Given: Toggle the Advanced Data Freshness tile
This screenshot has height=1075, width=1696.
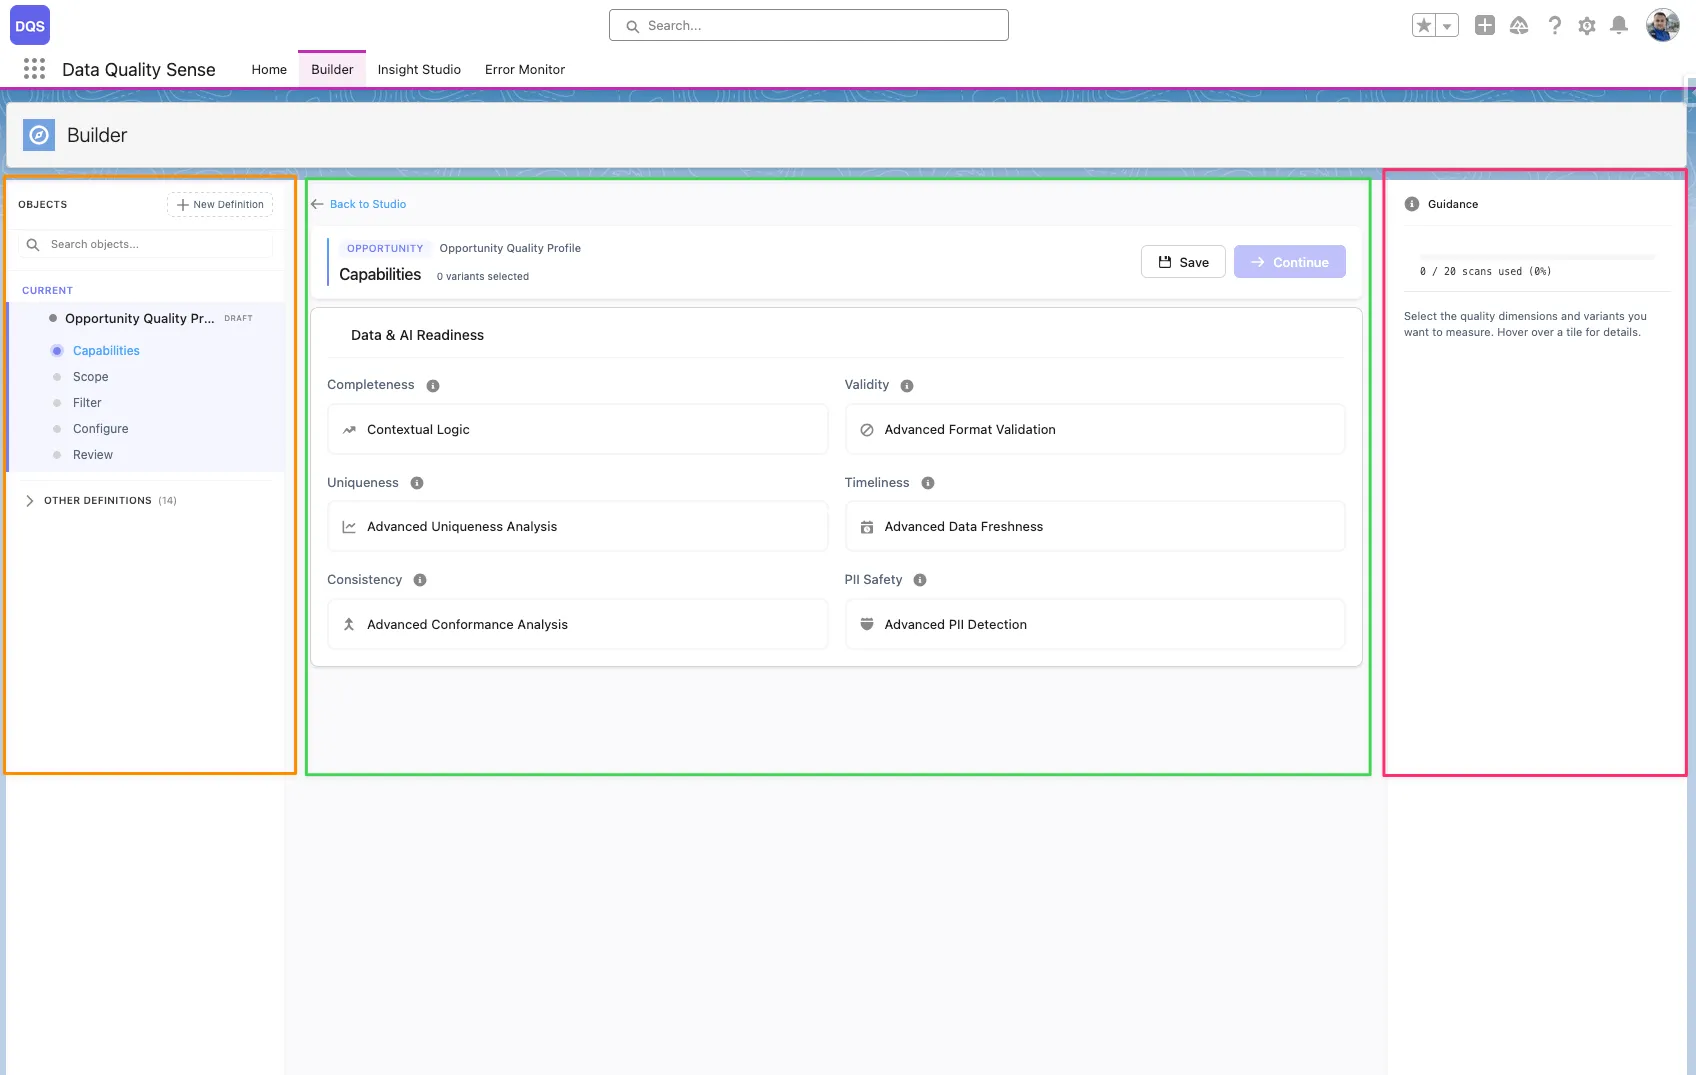Looking at the screenshot, I should coord(1094,526).
